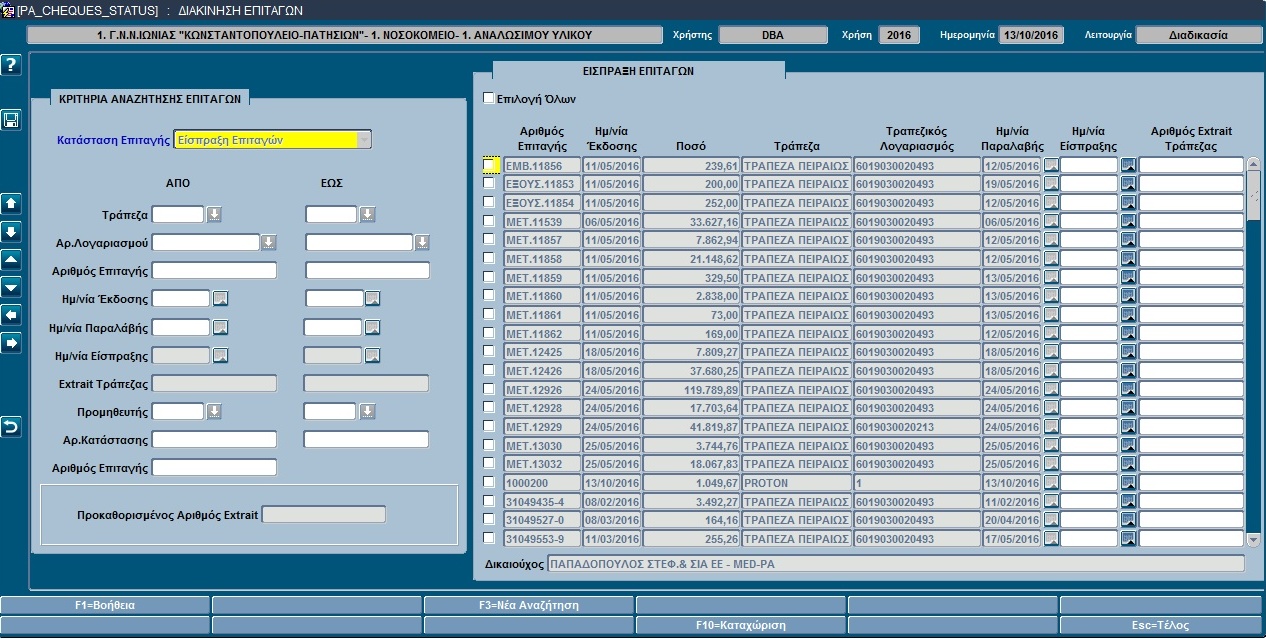The height and width of the screenshot is (639, 1266).
Task: Open Είσπραξης calendar icon in row ΜΕΤ.11860
Action: (1128, 296)
